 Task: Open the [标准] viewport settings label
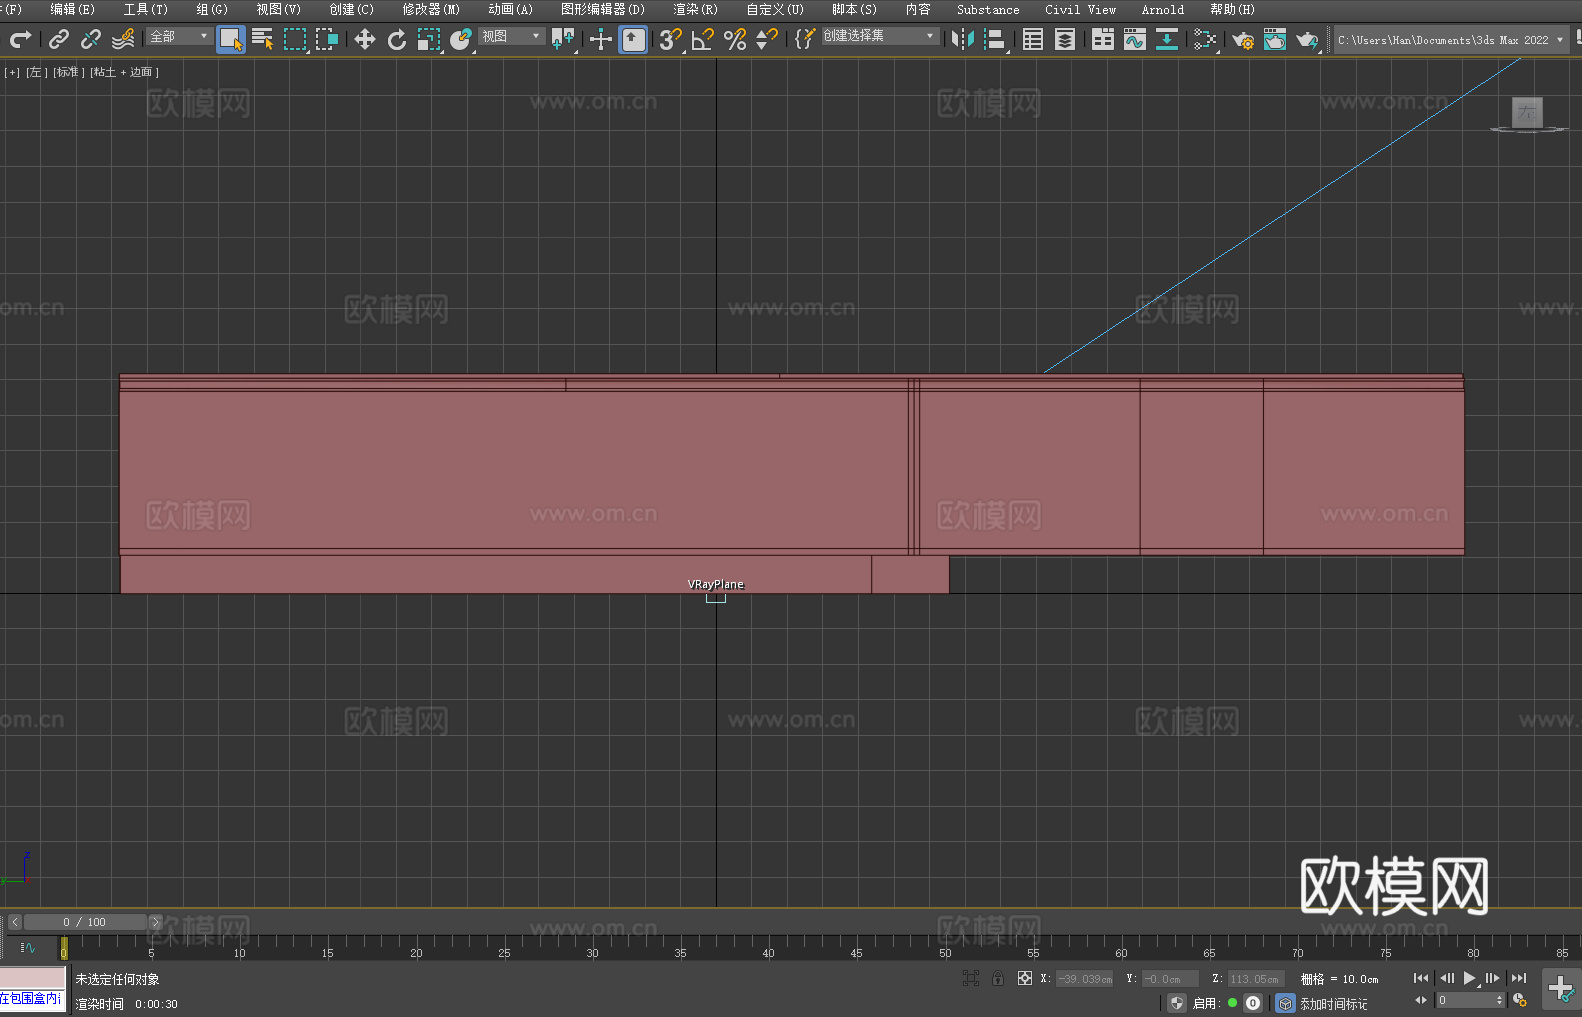click(68, 72)
